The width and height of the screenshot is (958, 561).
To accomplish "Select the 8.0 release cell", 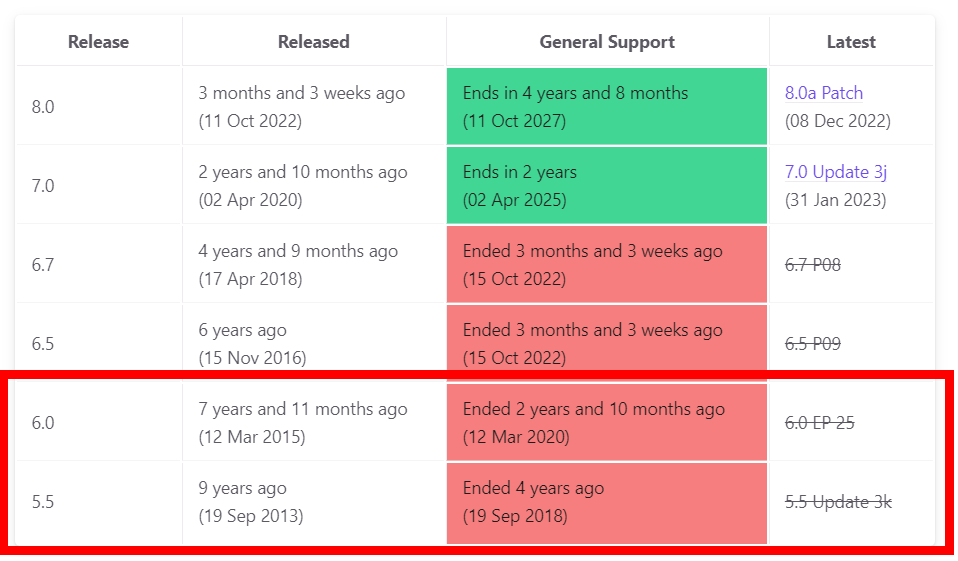I will coord(43,107).
